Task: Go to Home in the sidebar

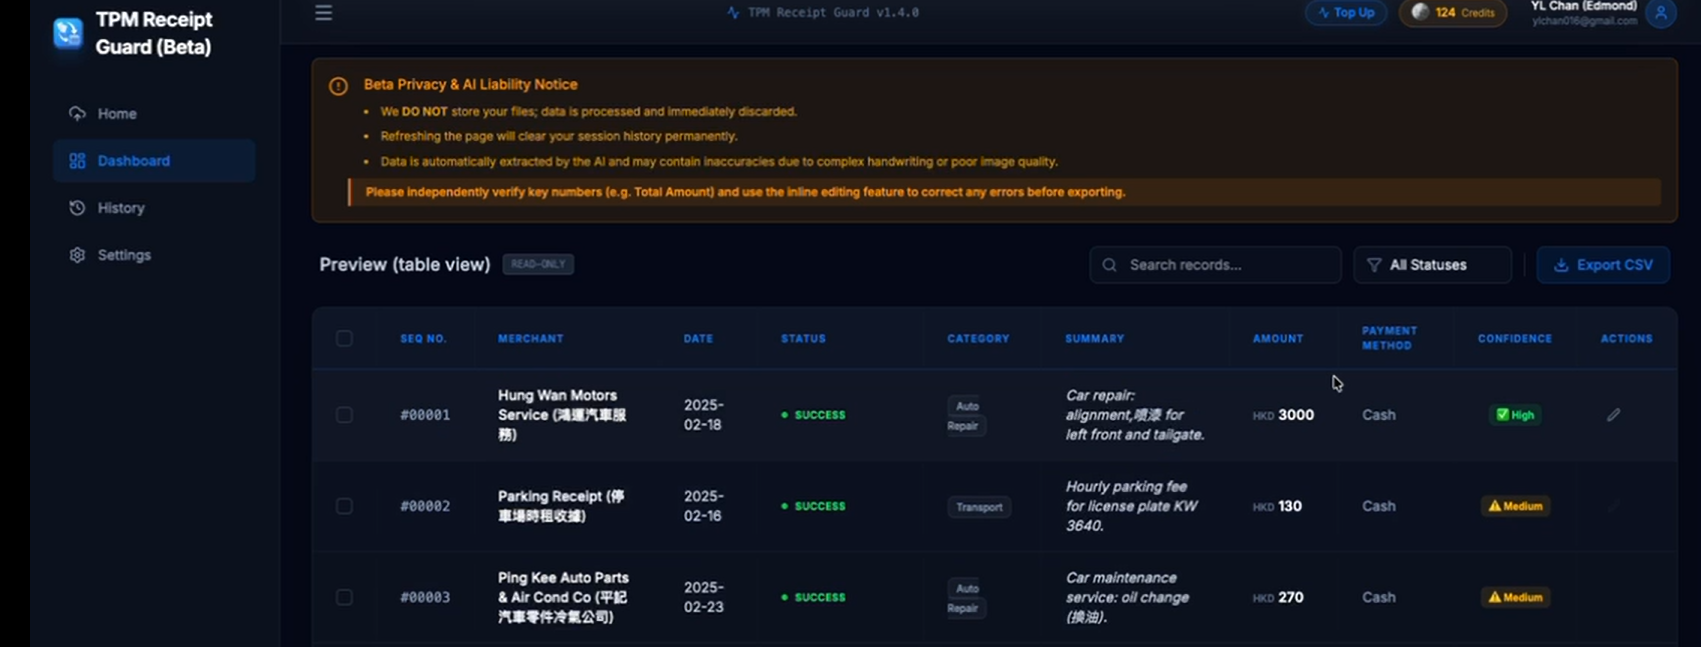Action: (x=117, y=114)
